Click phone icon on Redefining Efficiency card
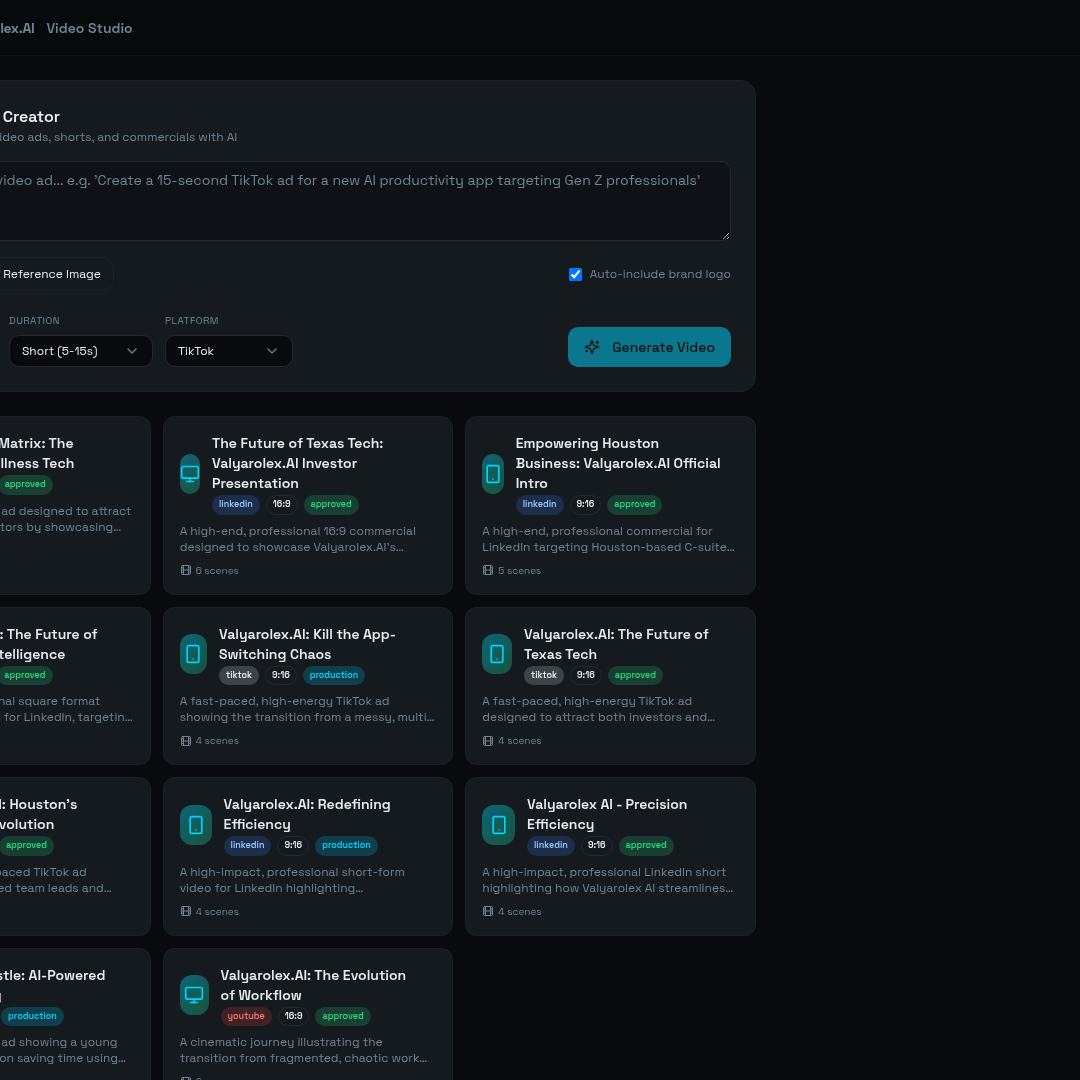 [x=196, y=824]
